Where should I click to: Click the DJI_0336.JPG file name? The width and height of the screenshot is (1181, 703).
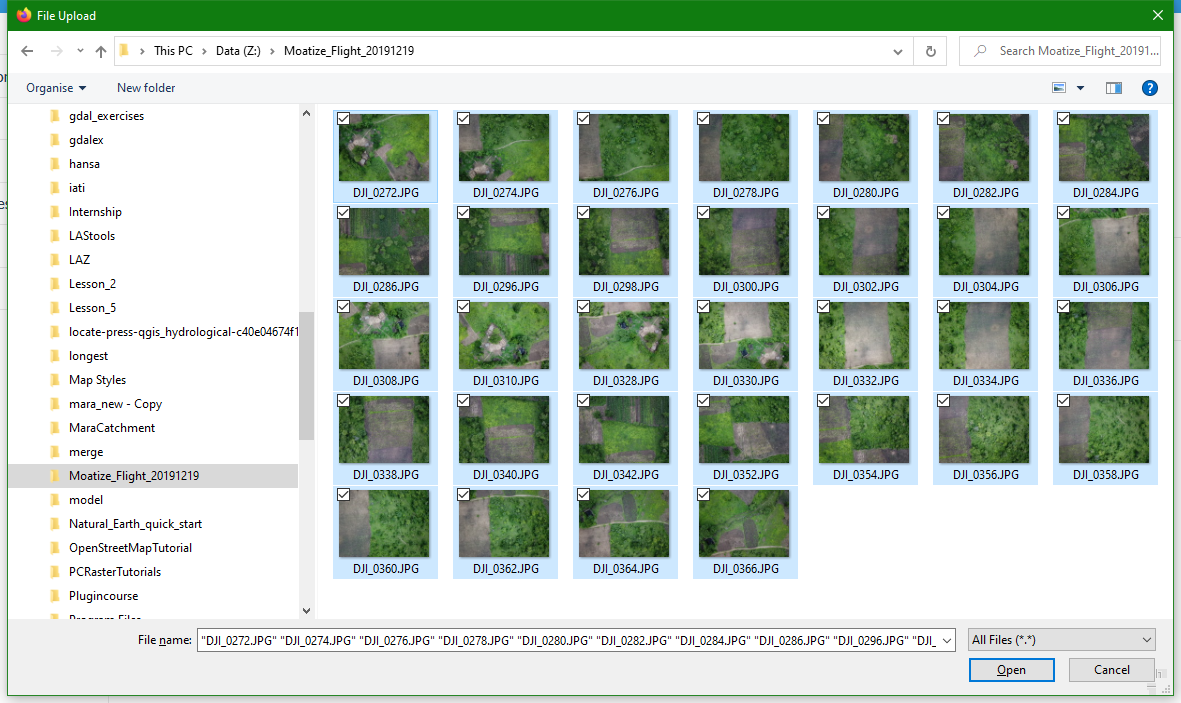click(x=1106, y=381)
